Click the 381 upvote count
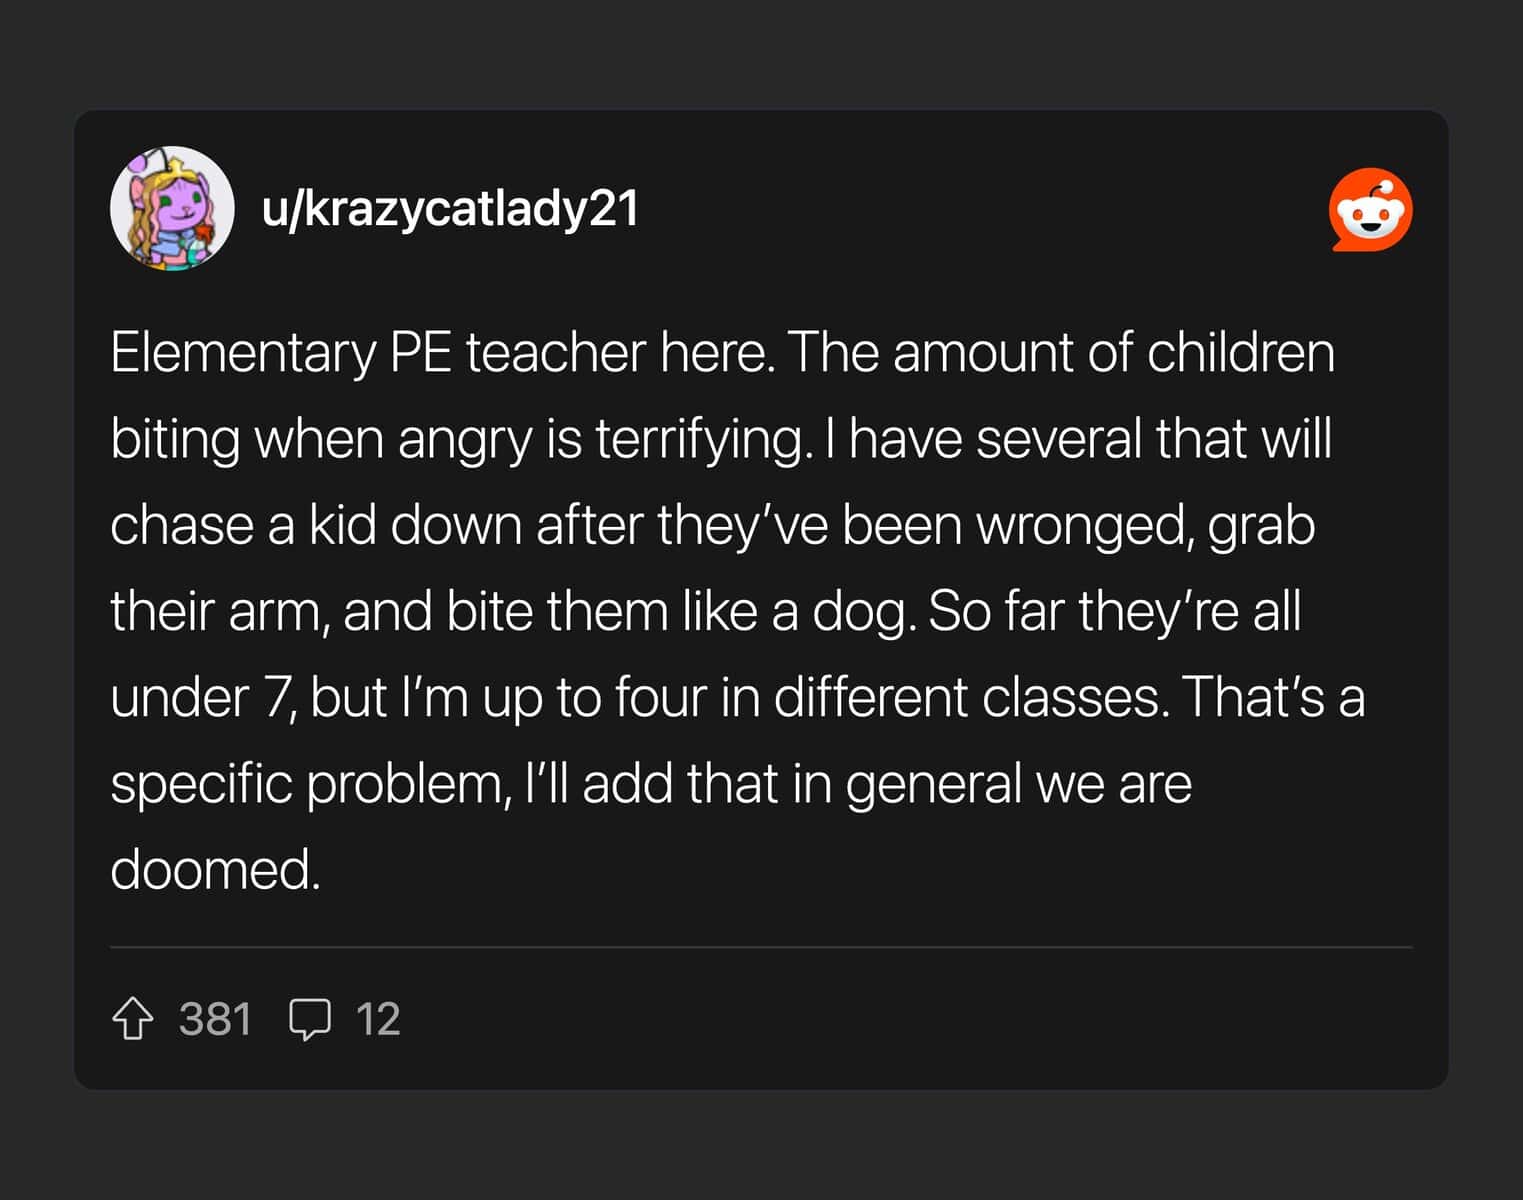The image size is (1523, 1200). [215, 1020]
